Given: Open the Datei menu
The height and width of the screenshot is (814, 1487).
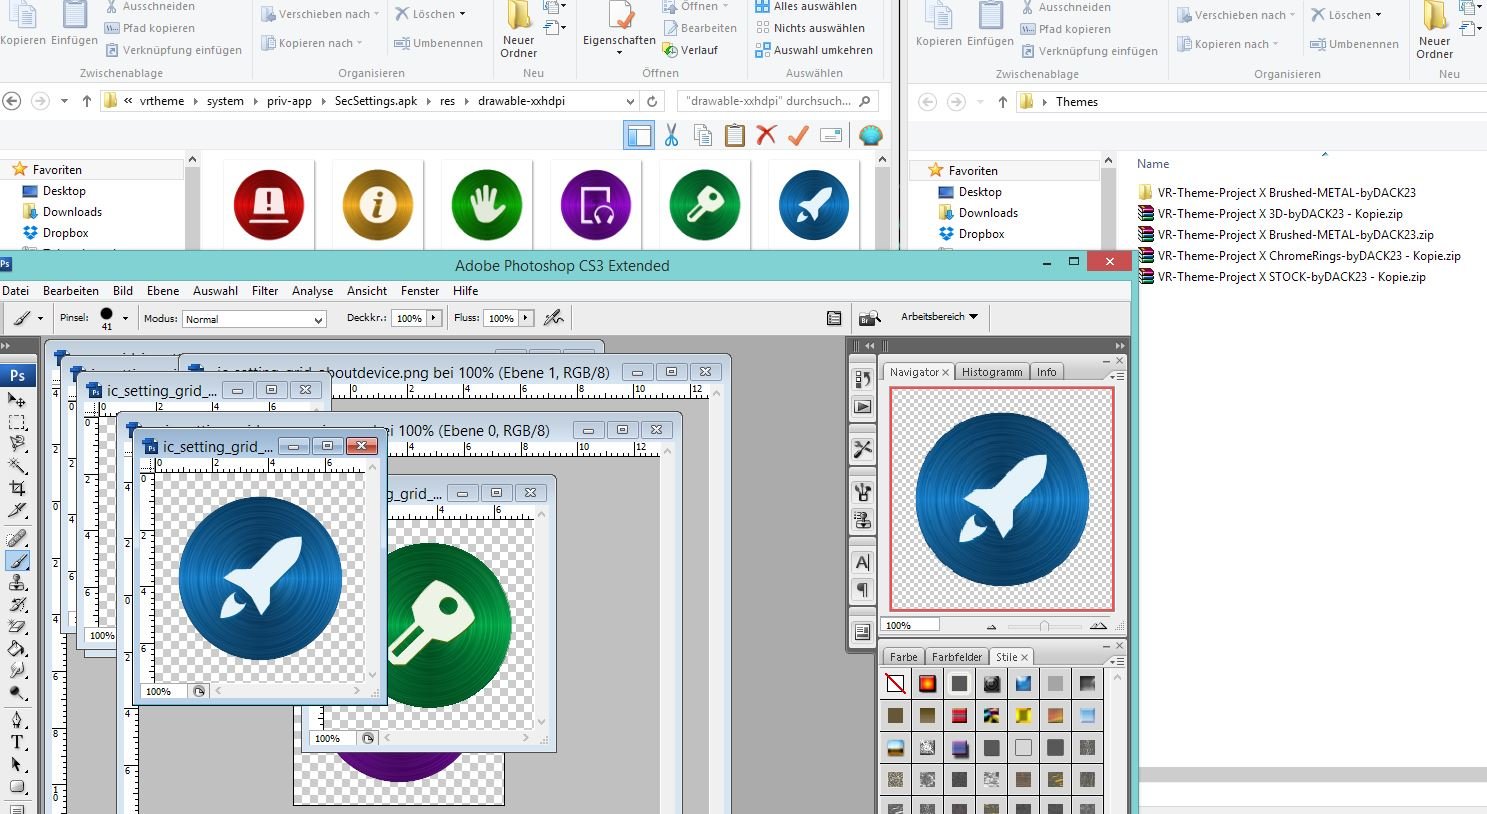Looking at the screenshot, I should coord(15,291).
